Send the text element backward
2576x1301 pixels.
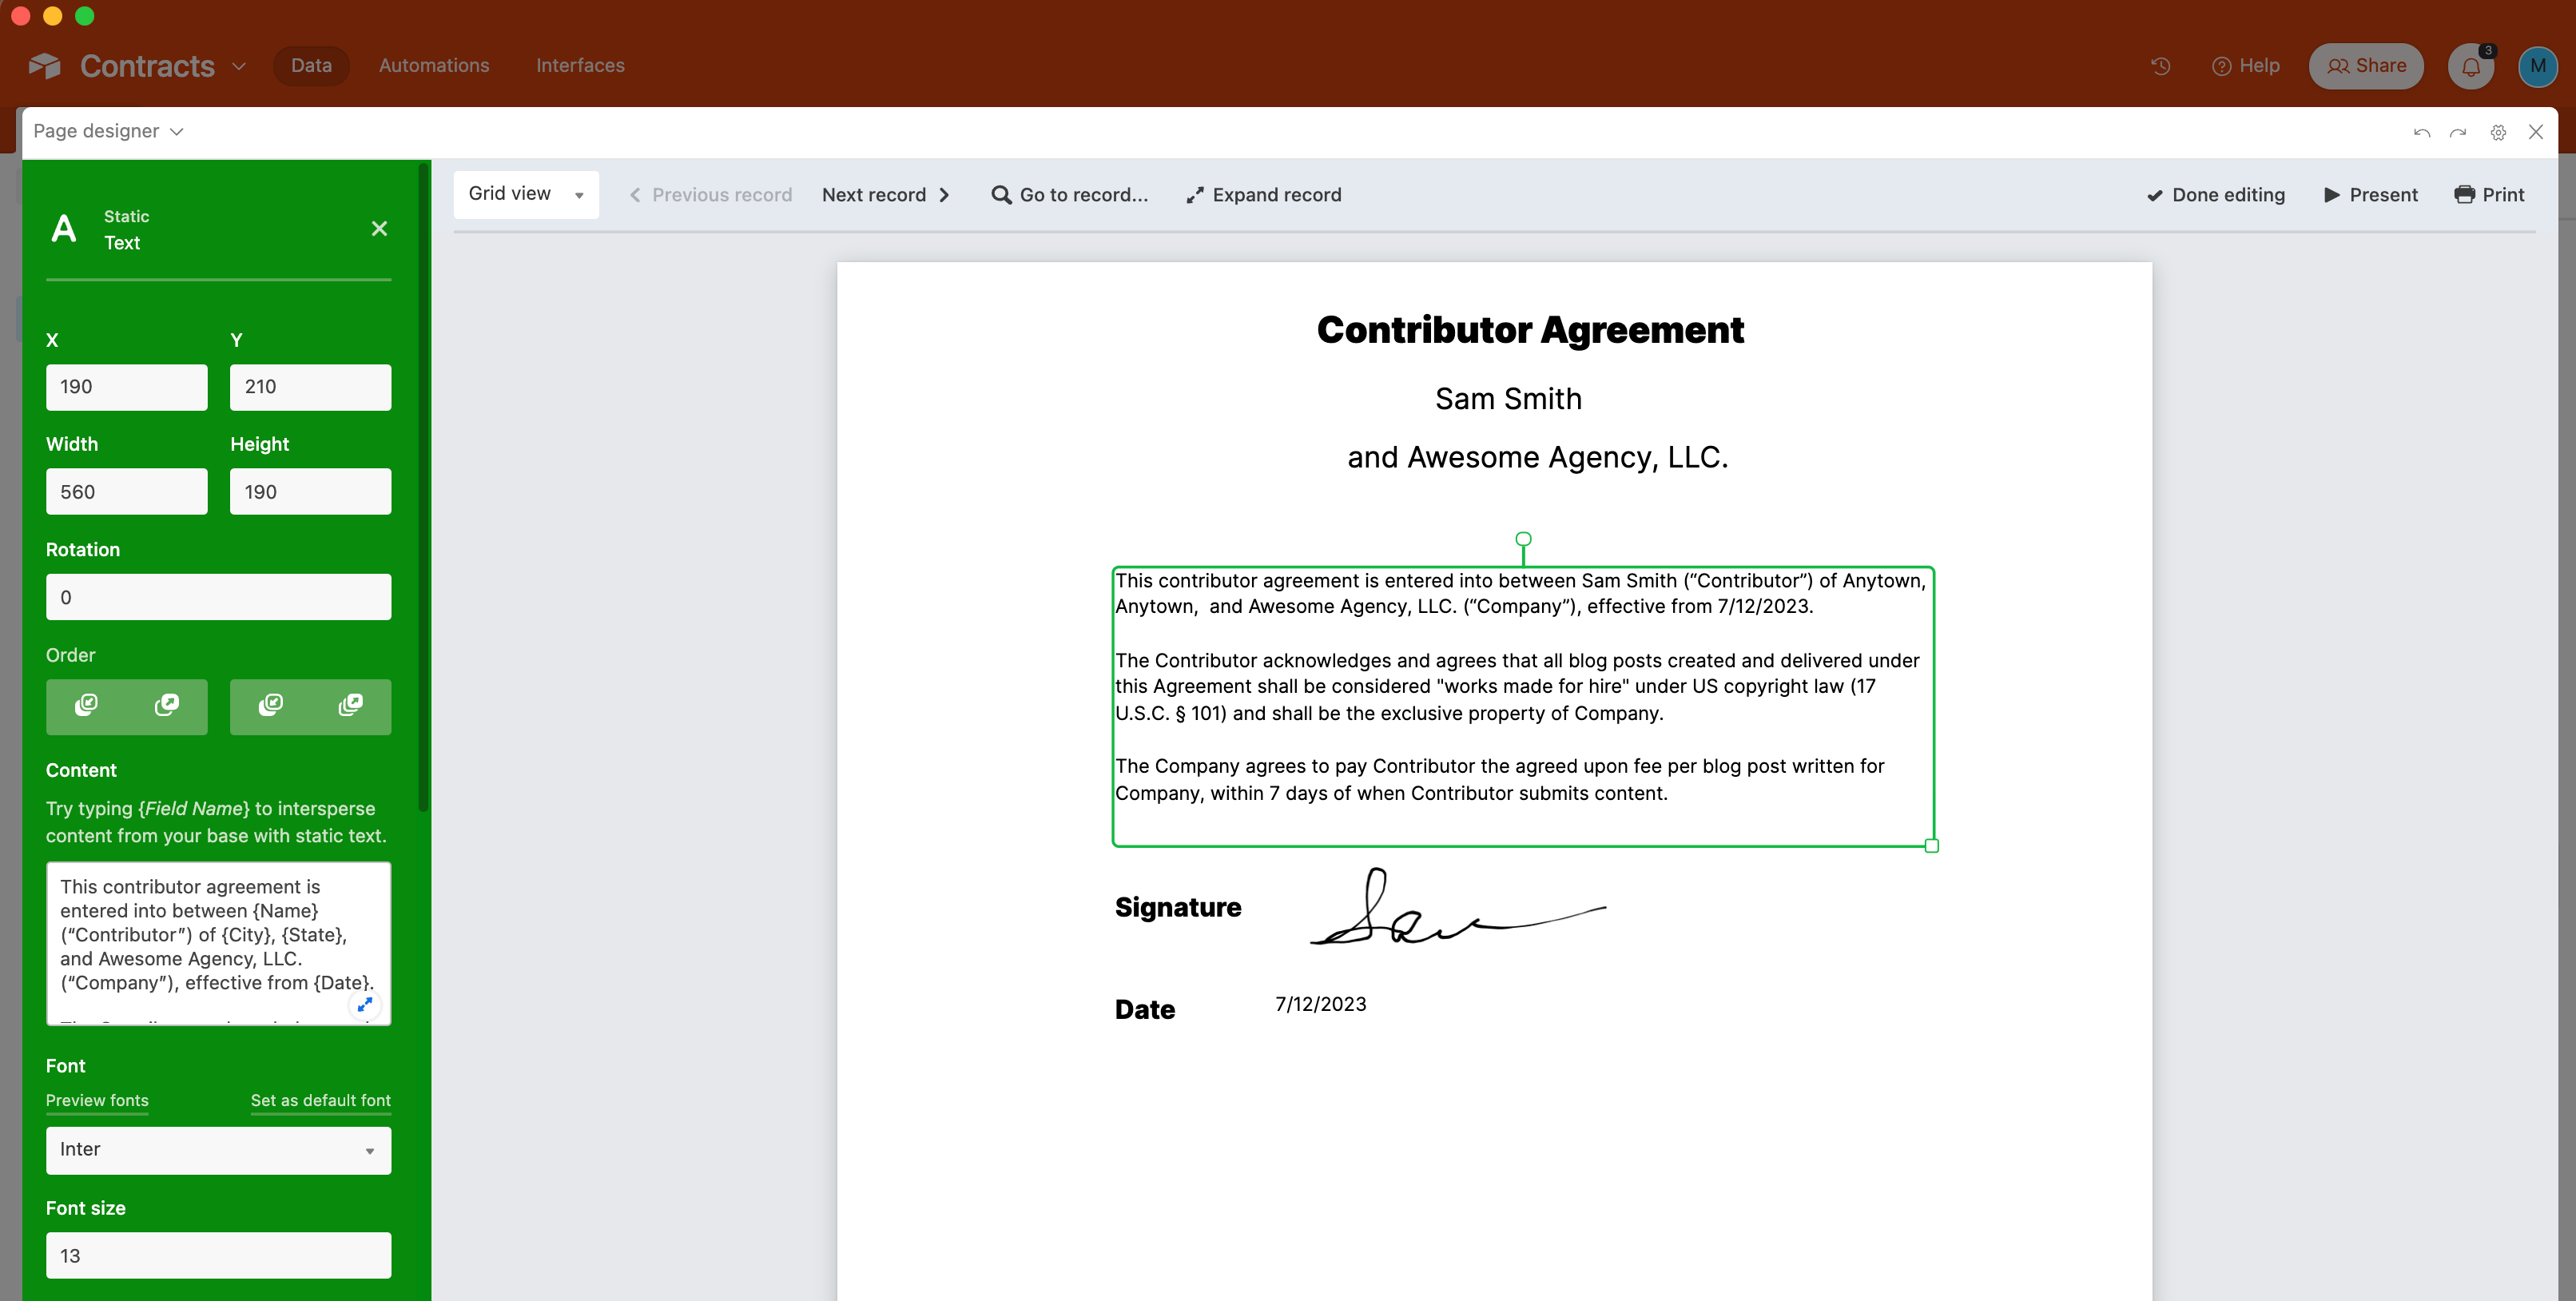[x=87, y=706]
